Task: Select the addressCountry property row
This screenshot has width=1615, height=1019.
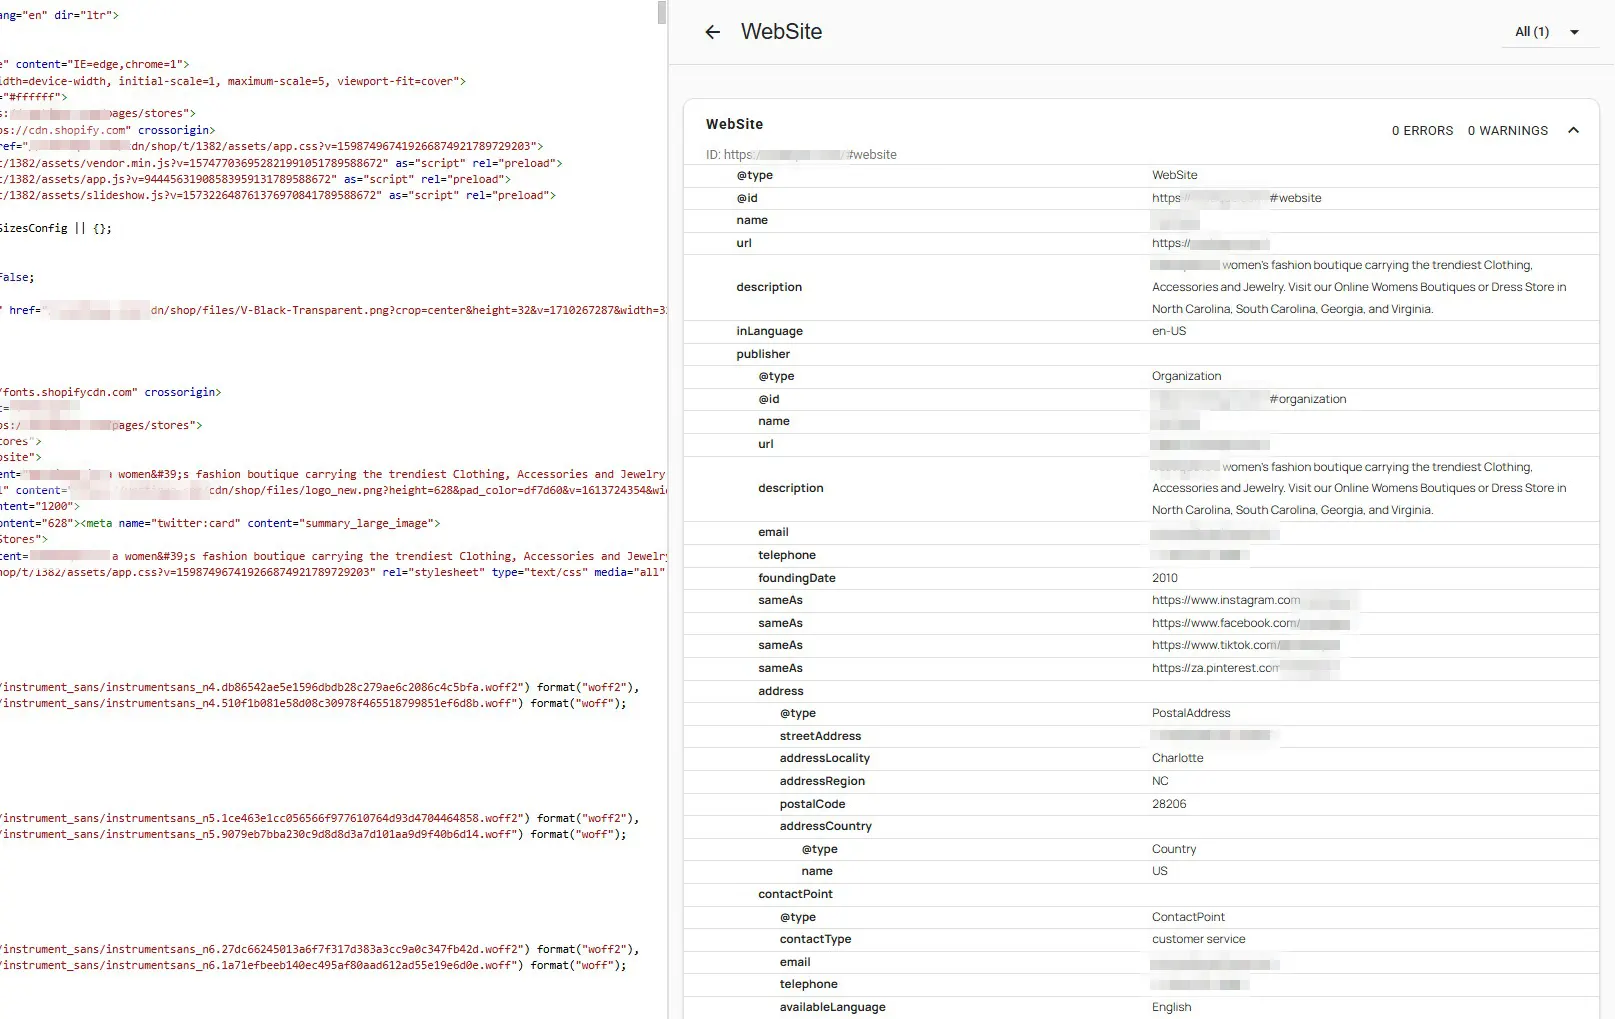Action: [x=1141, y=826]
